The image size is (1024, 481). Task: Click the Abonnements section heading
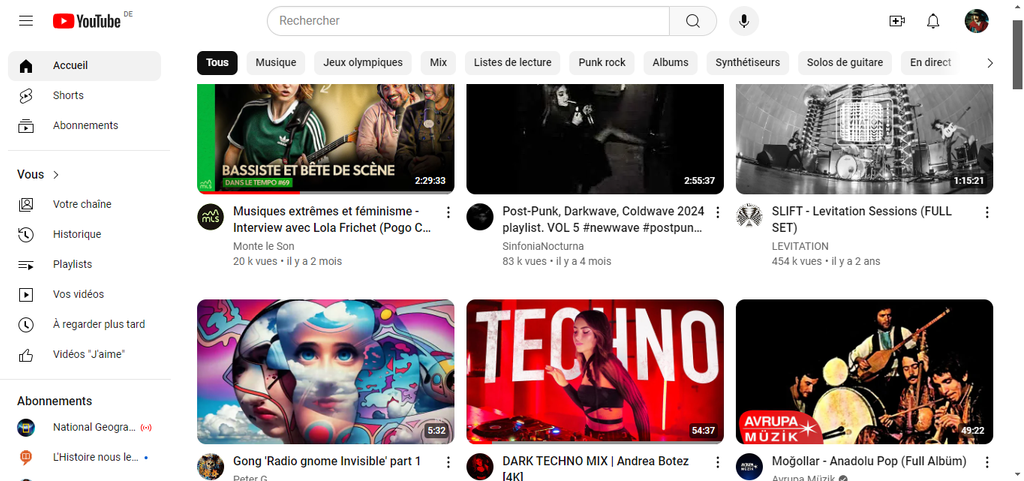pyautogui.click(x=54, y=401)
